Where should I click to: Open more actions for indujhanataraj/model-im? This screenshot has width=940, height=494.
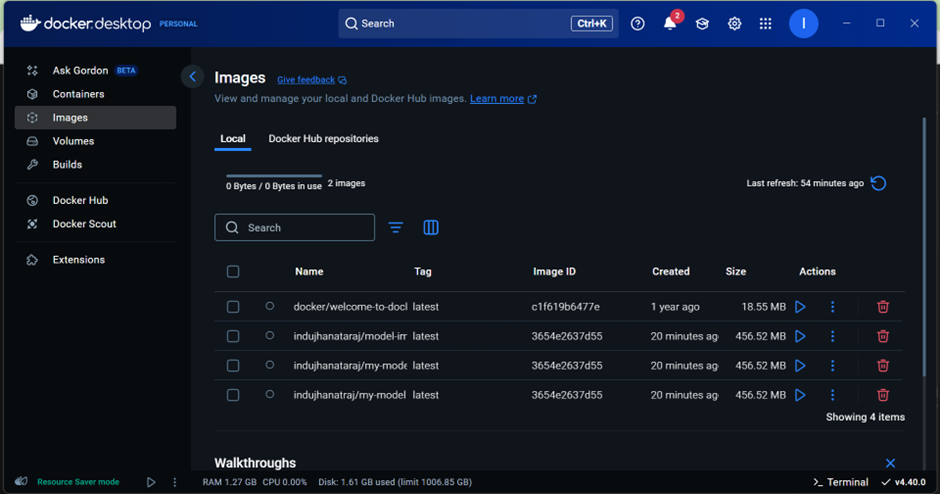click(x=832, y=336)
